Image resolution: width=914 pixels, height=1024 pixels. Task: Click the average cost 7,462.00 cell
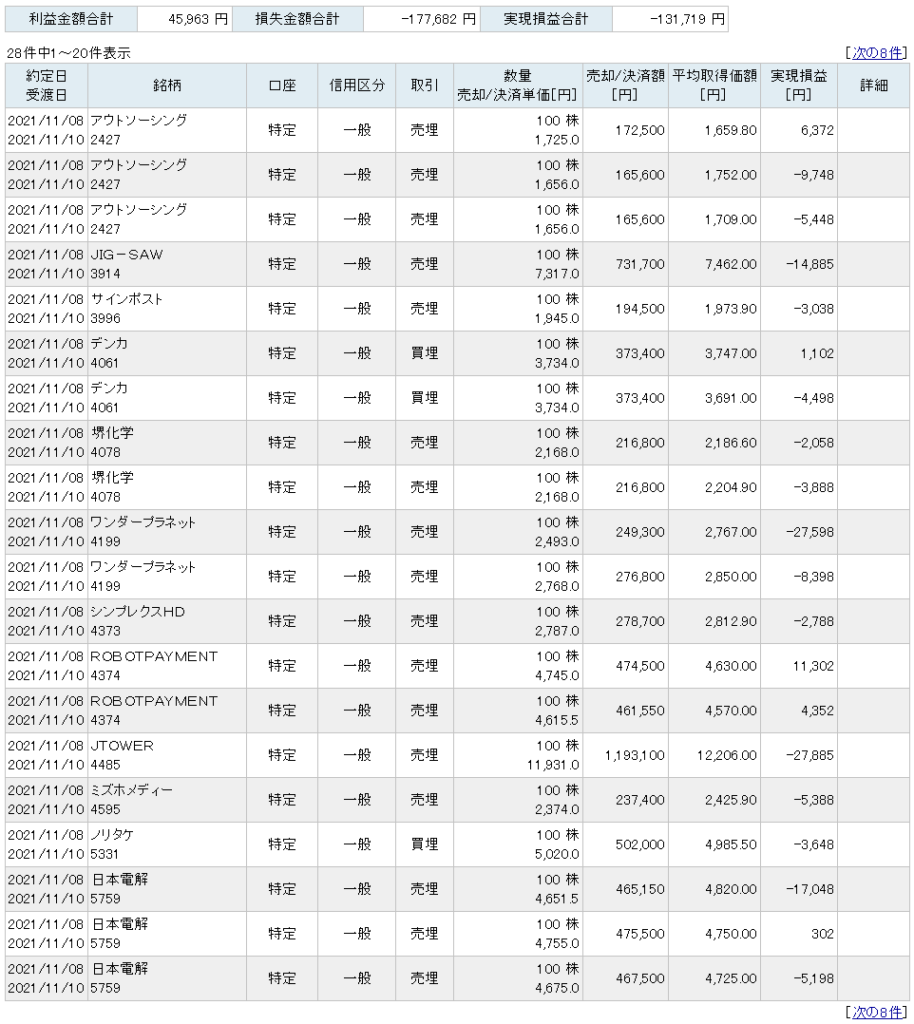coord(714,264)
